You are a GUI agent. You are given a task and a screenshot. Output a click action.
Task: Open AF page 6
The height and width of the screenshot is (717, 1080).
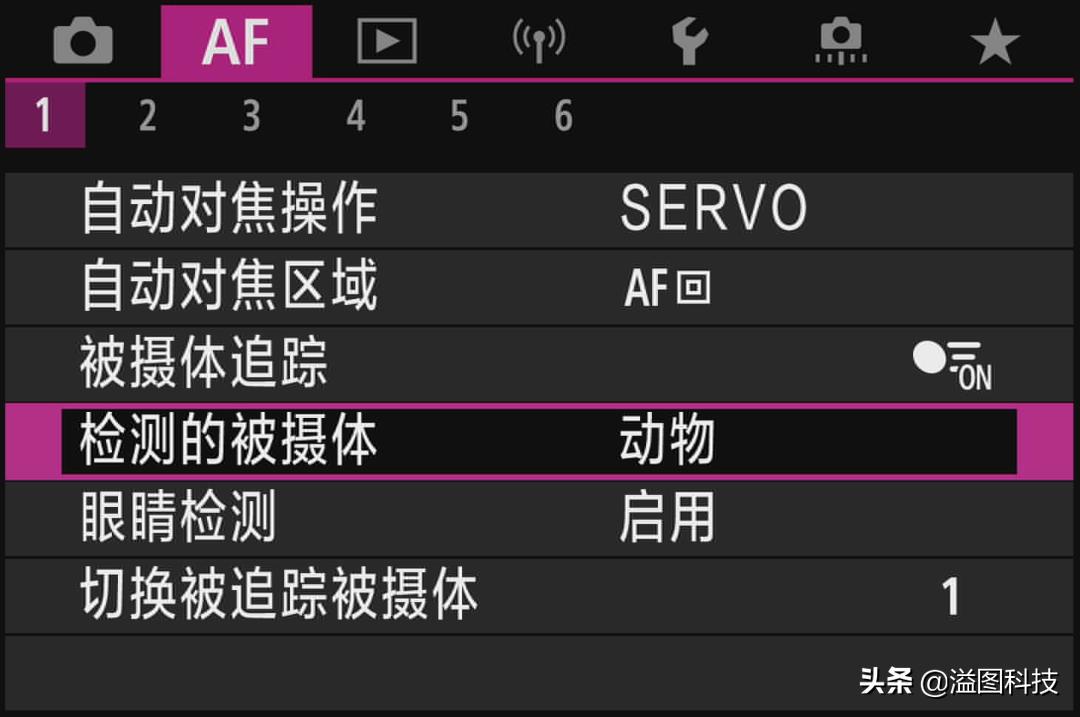pos(563,117)
